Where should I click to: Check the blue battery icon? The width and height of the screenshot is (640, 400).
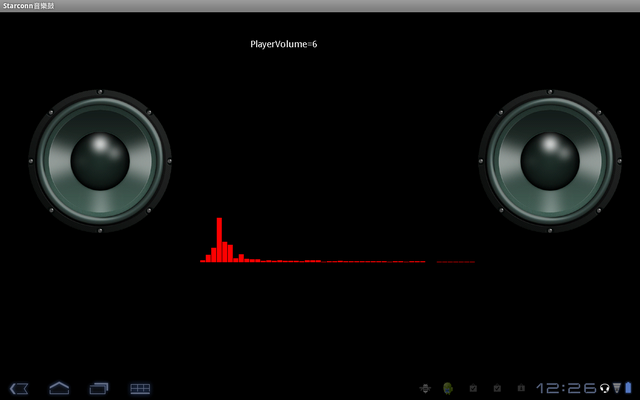pyautogui.click(x=629, y=387)
